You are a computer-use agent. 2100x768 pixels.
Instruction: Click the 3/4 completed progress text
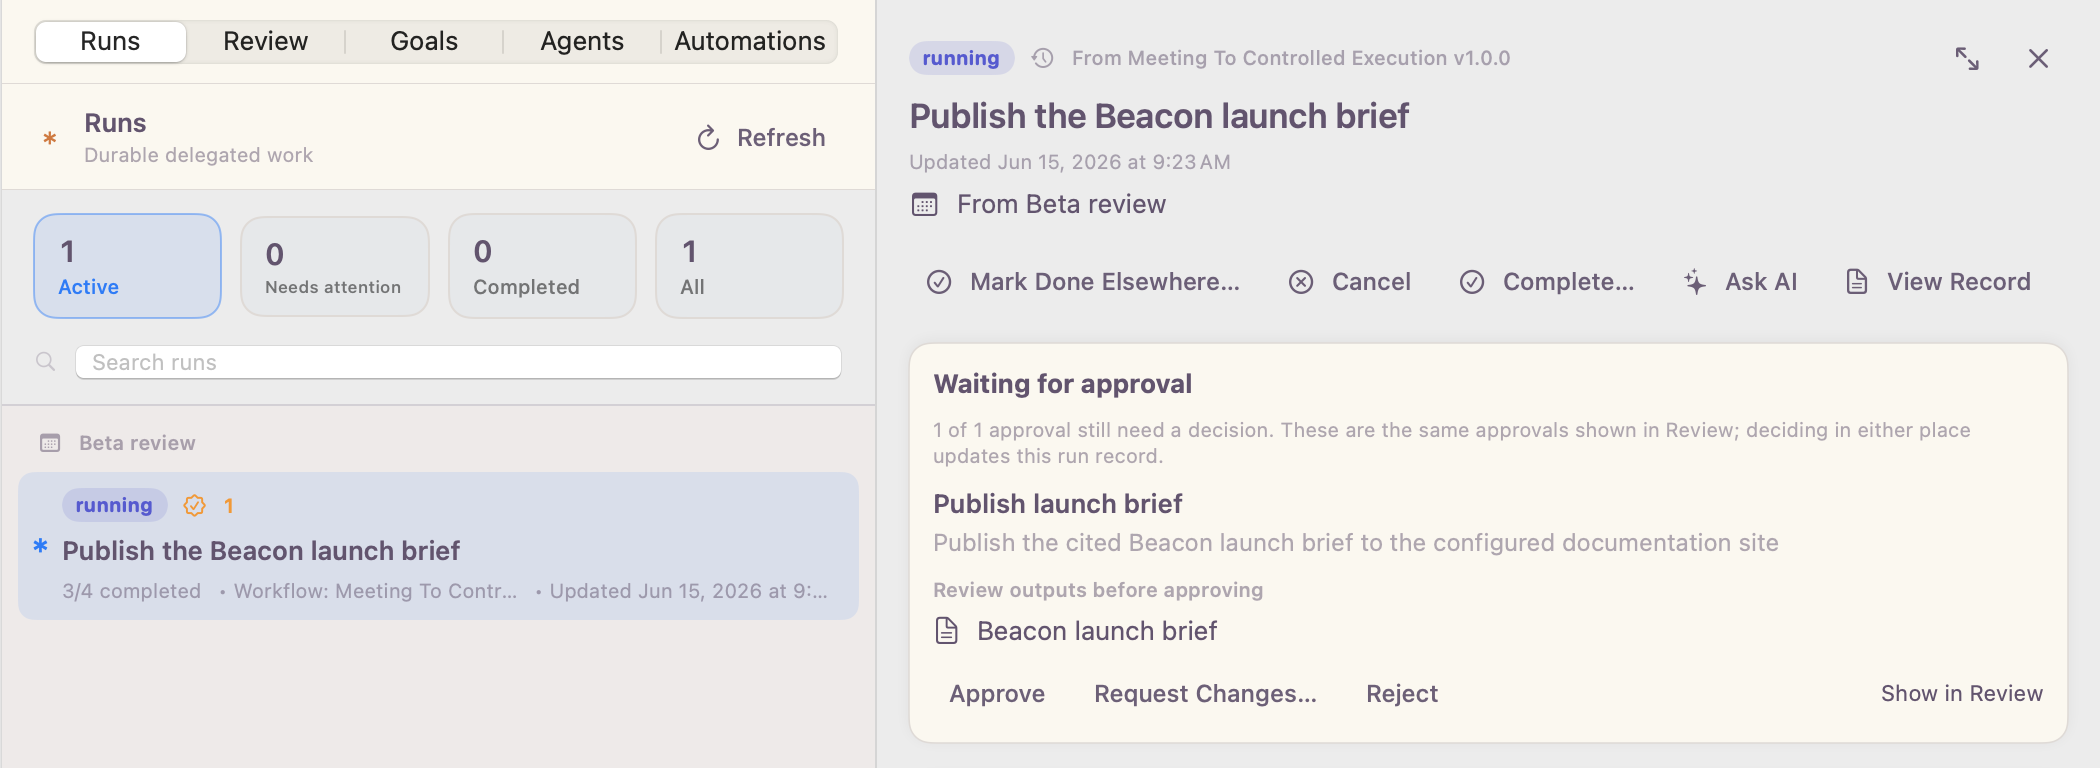(x=132, y=591)
